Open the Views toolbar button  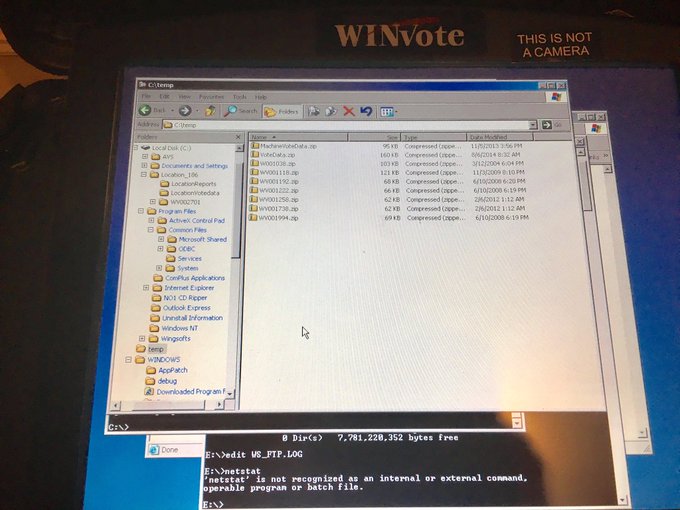[389, 112]
